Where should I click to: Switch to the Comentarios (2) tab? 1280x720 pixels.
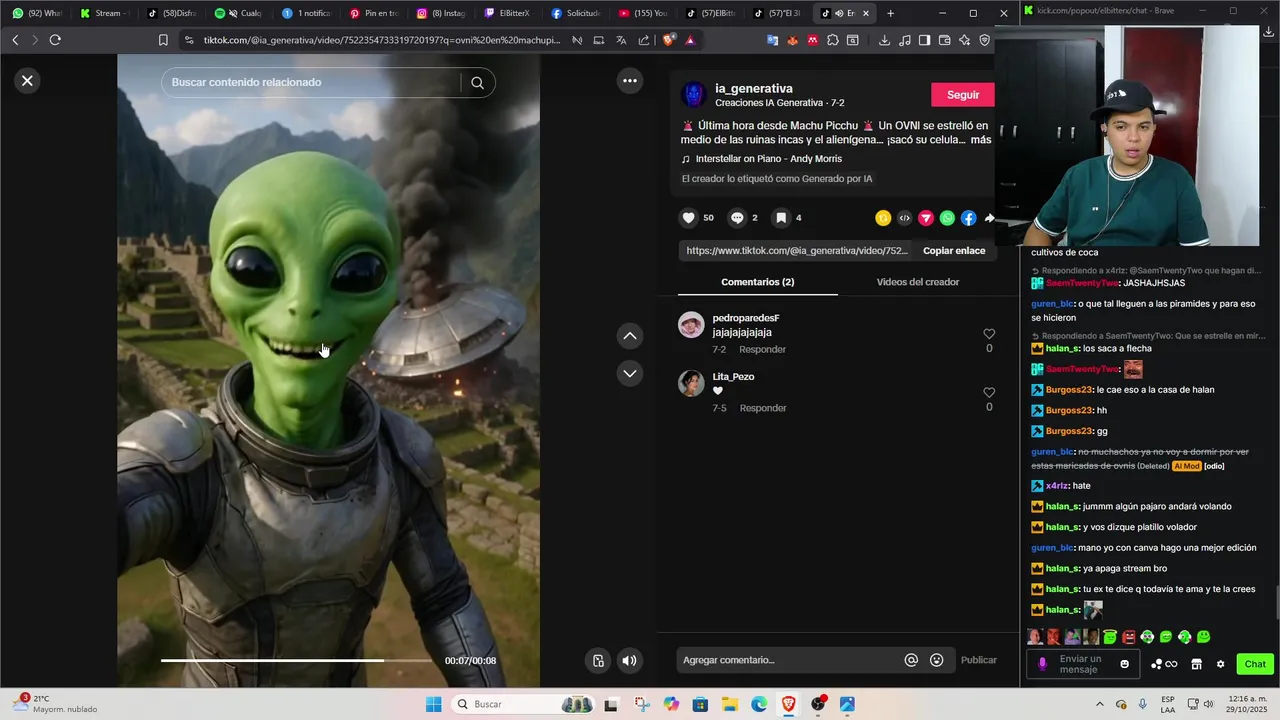[x=758, y=282]
